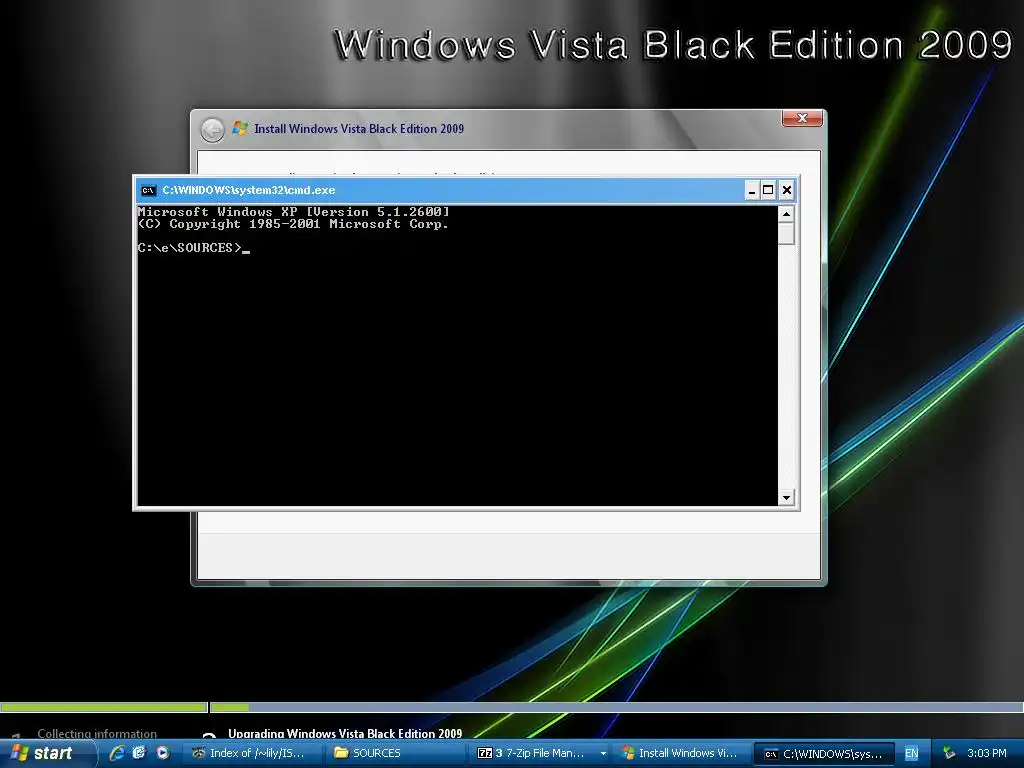Click the 'Microsoft Windows XP [Version 5.1.2600]' line

(294, 212)
